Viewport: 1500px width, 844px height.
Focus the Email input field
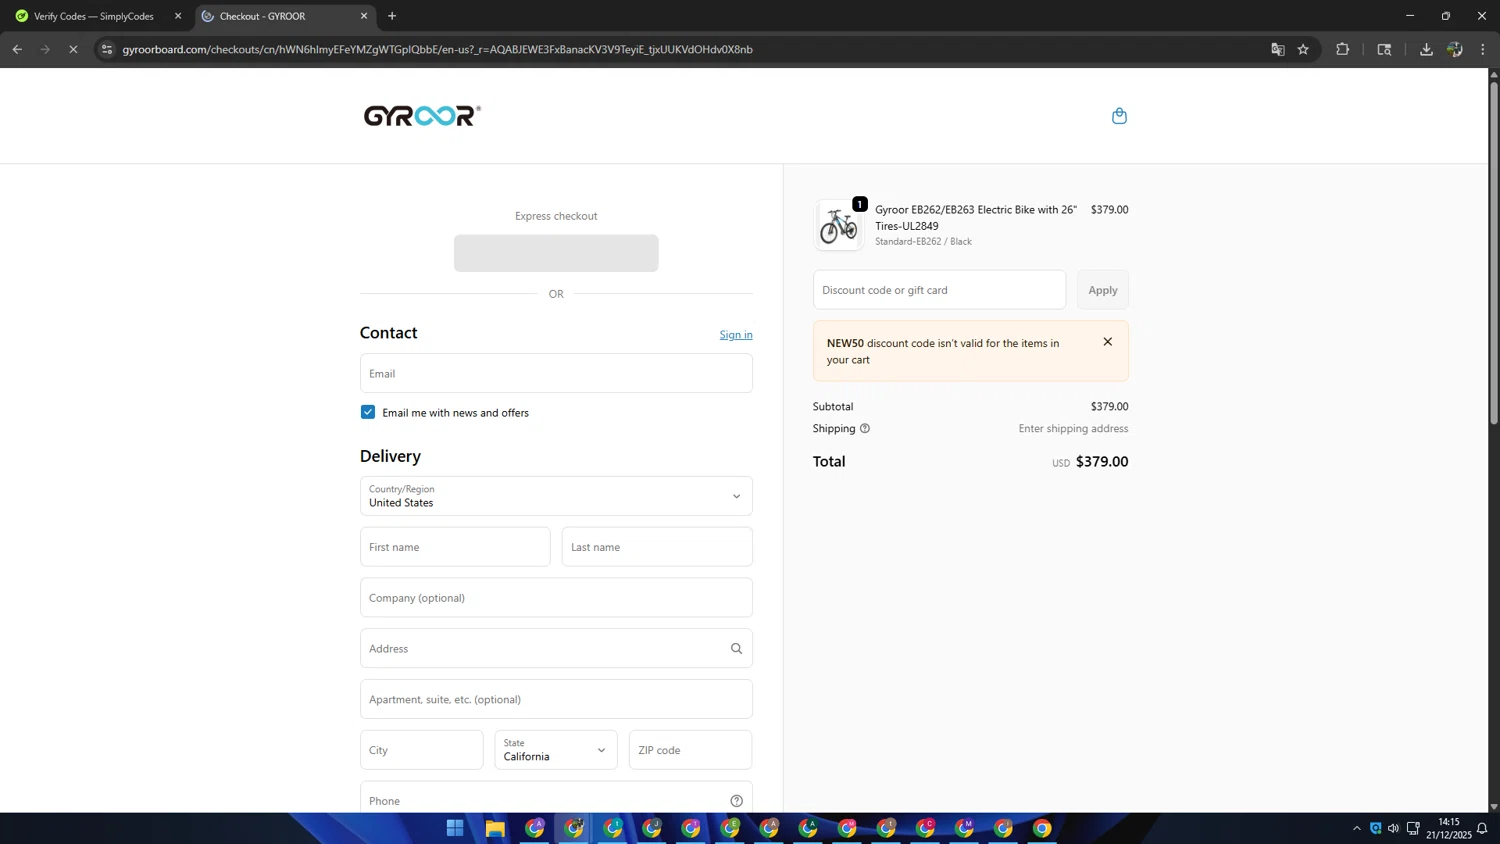[x=556, y=373]
